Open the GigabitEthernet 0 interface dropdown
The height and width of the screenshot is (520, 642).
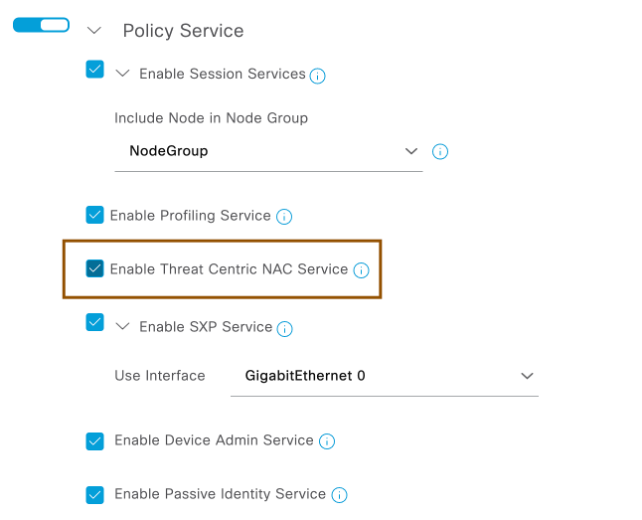(384, 376)
